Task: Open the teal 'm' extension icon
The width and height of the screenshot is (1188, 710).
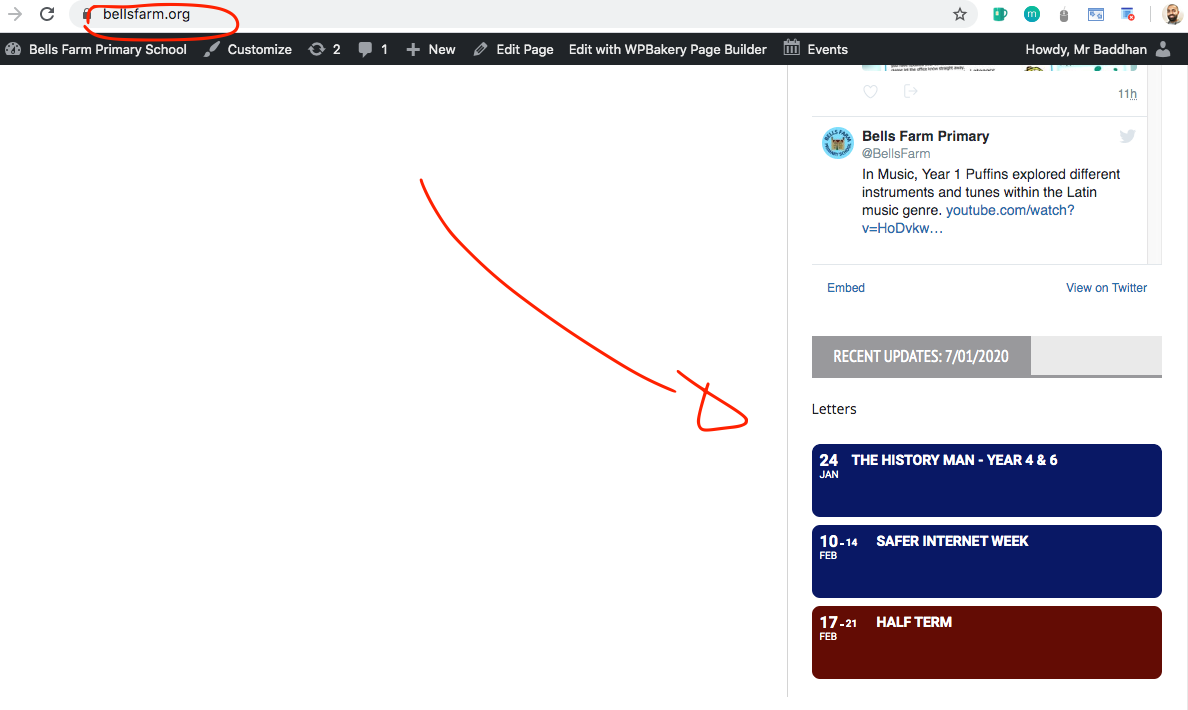Action: (x=1031, y=15)
